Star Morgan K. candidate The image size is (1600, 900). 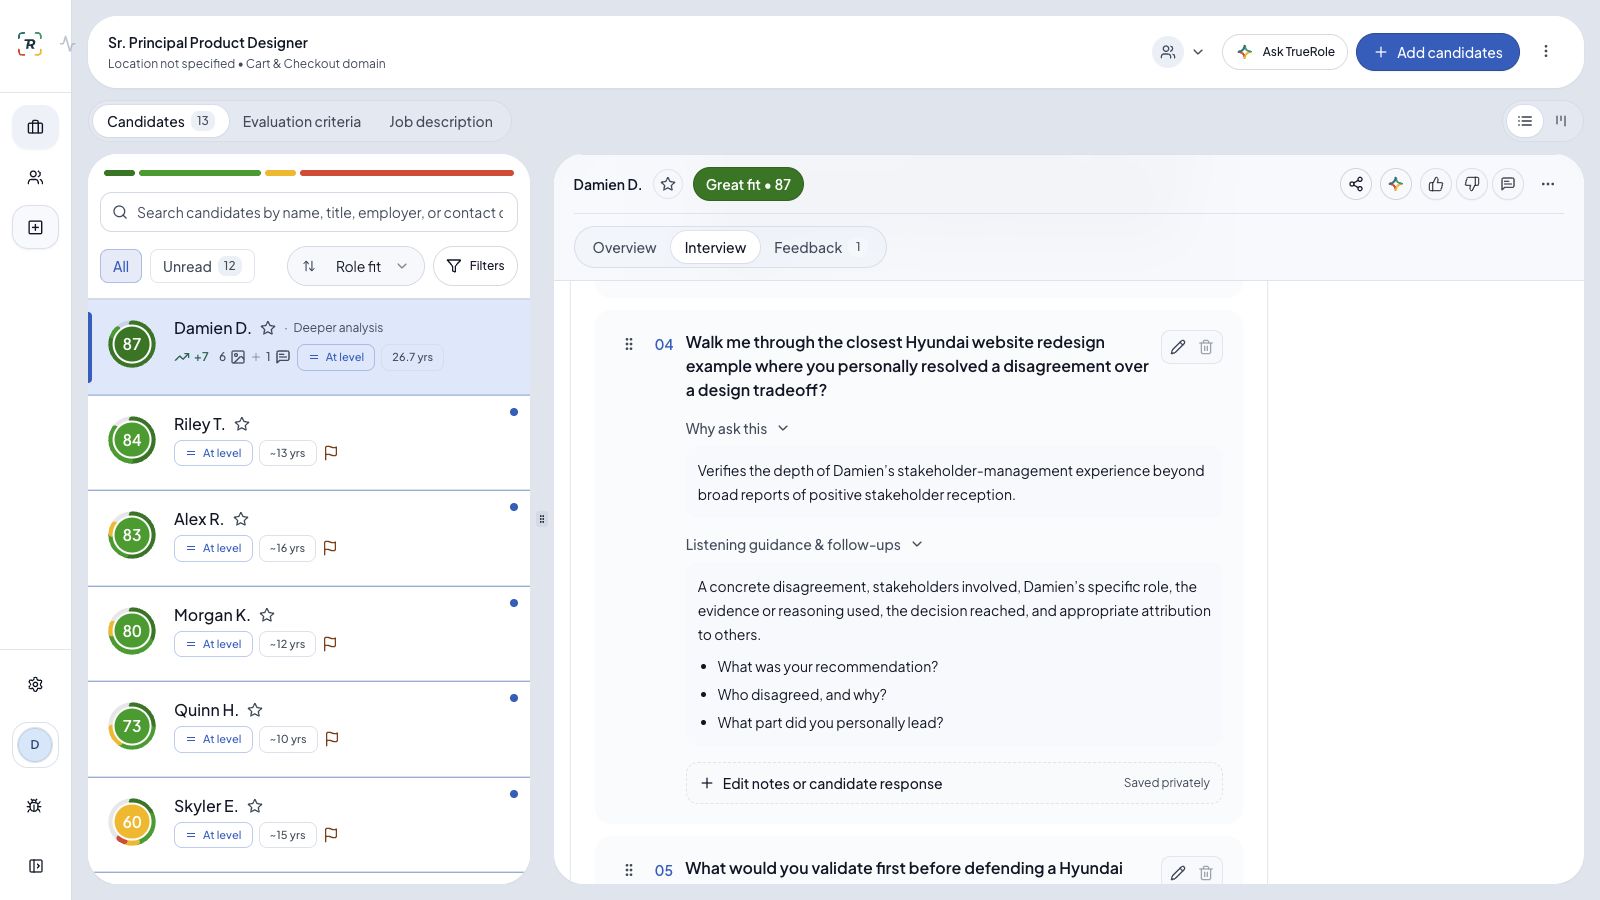(x=267, y=615)
